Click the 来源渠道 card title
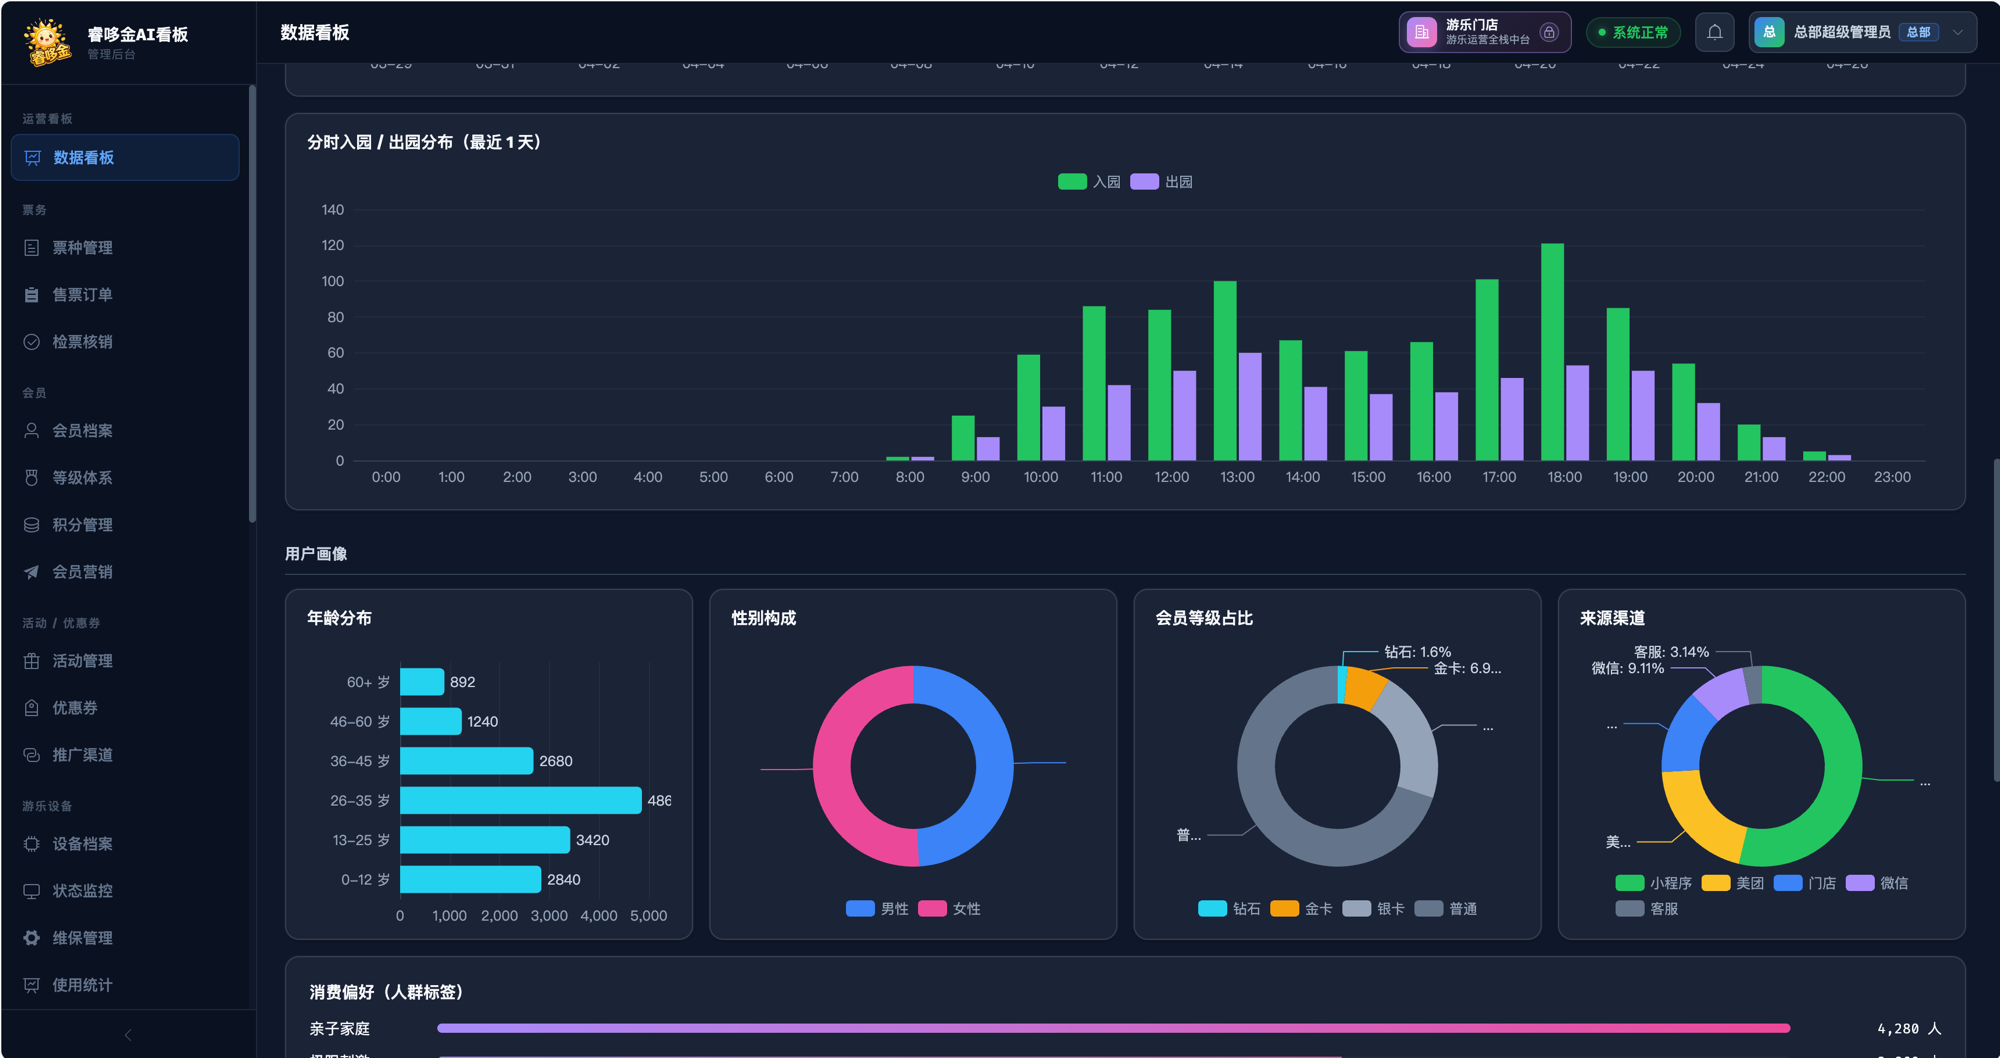 (x=1612, y=618)
